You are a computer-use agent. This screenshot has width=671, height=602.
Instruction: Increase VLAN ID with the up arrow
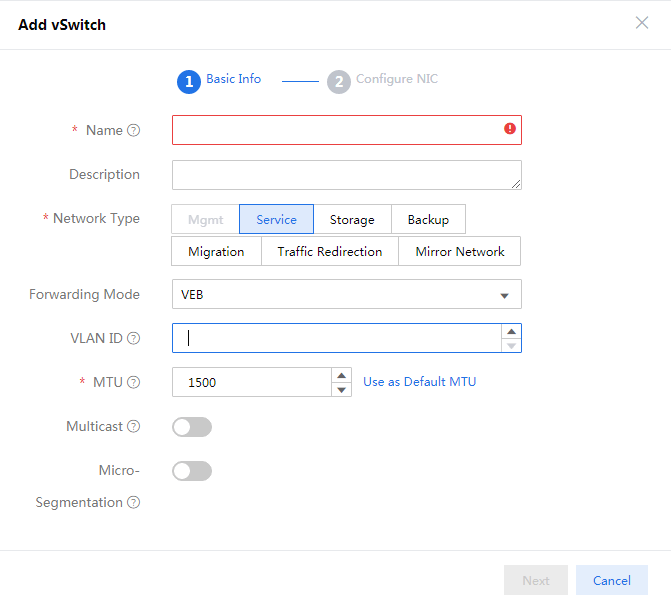pyautogui.click(x=511, y=331)
